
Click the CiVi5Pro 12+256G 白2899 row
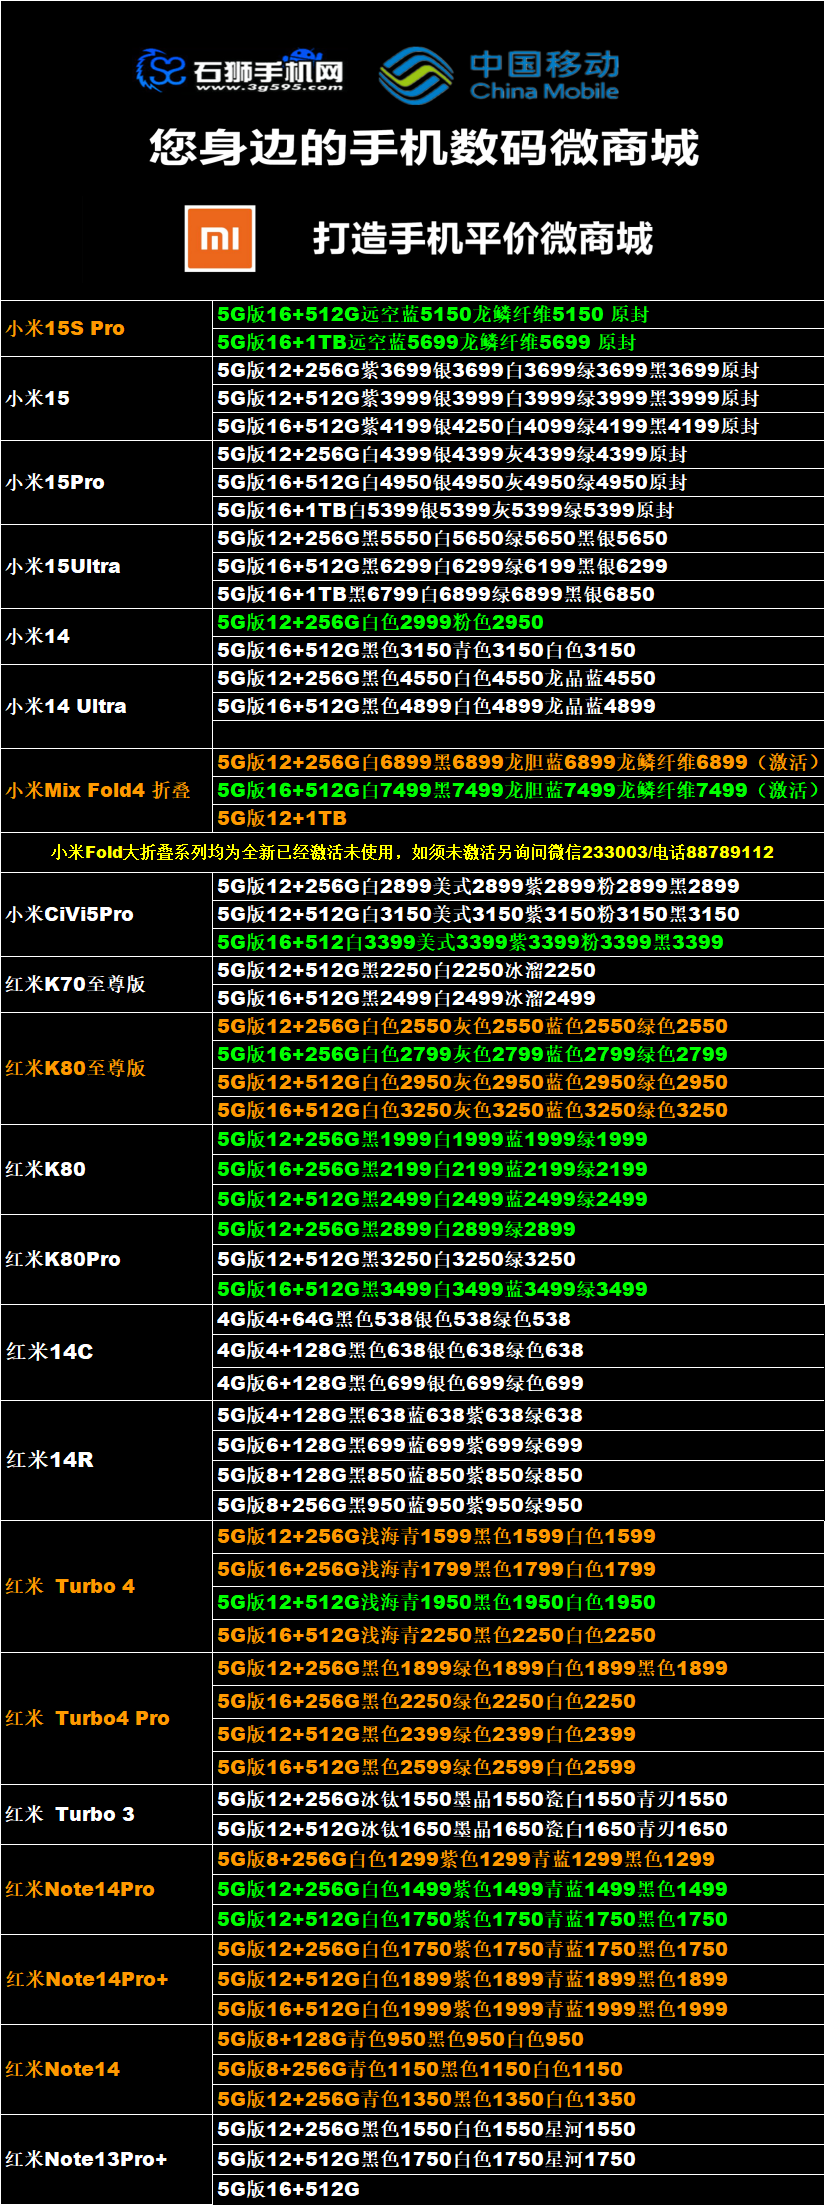[519, 886]
